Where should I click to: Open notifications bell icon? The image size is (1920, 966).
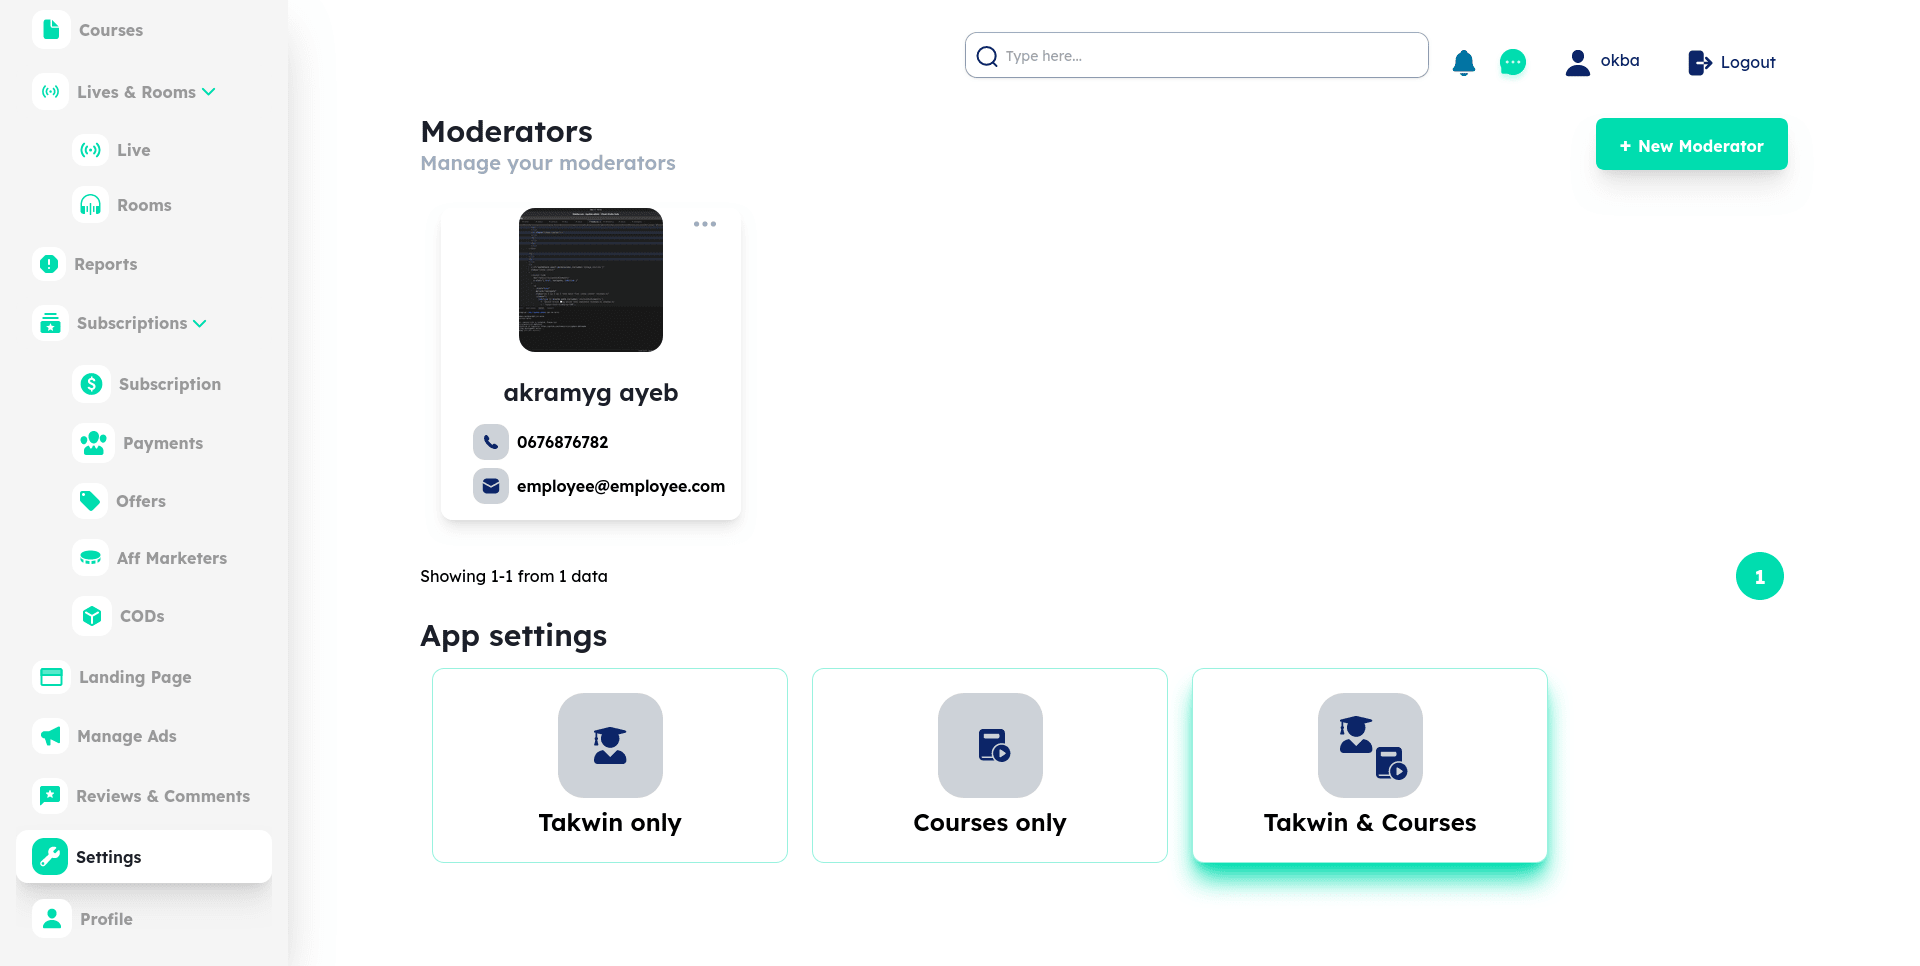pos(1464,63)
